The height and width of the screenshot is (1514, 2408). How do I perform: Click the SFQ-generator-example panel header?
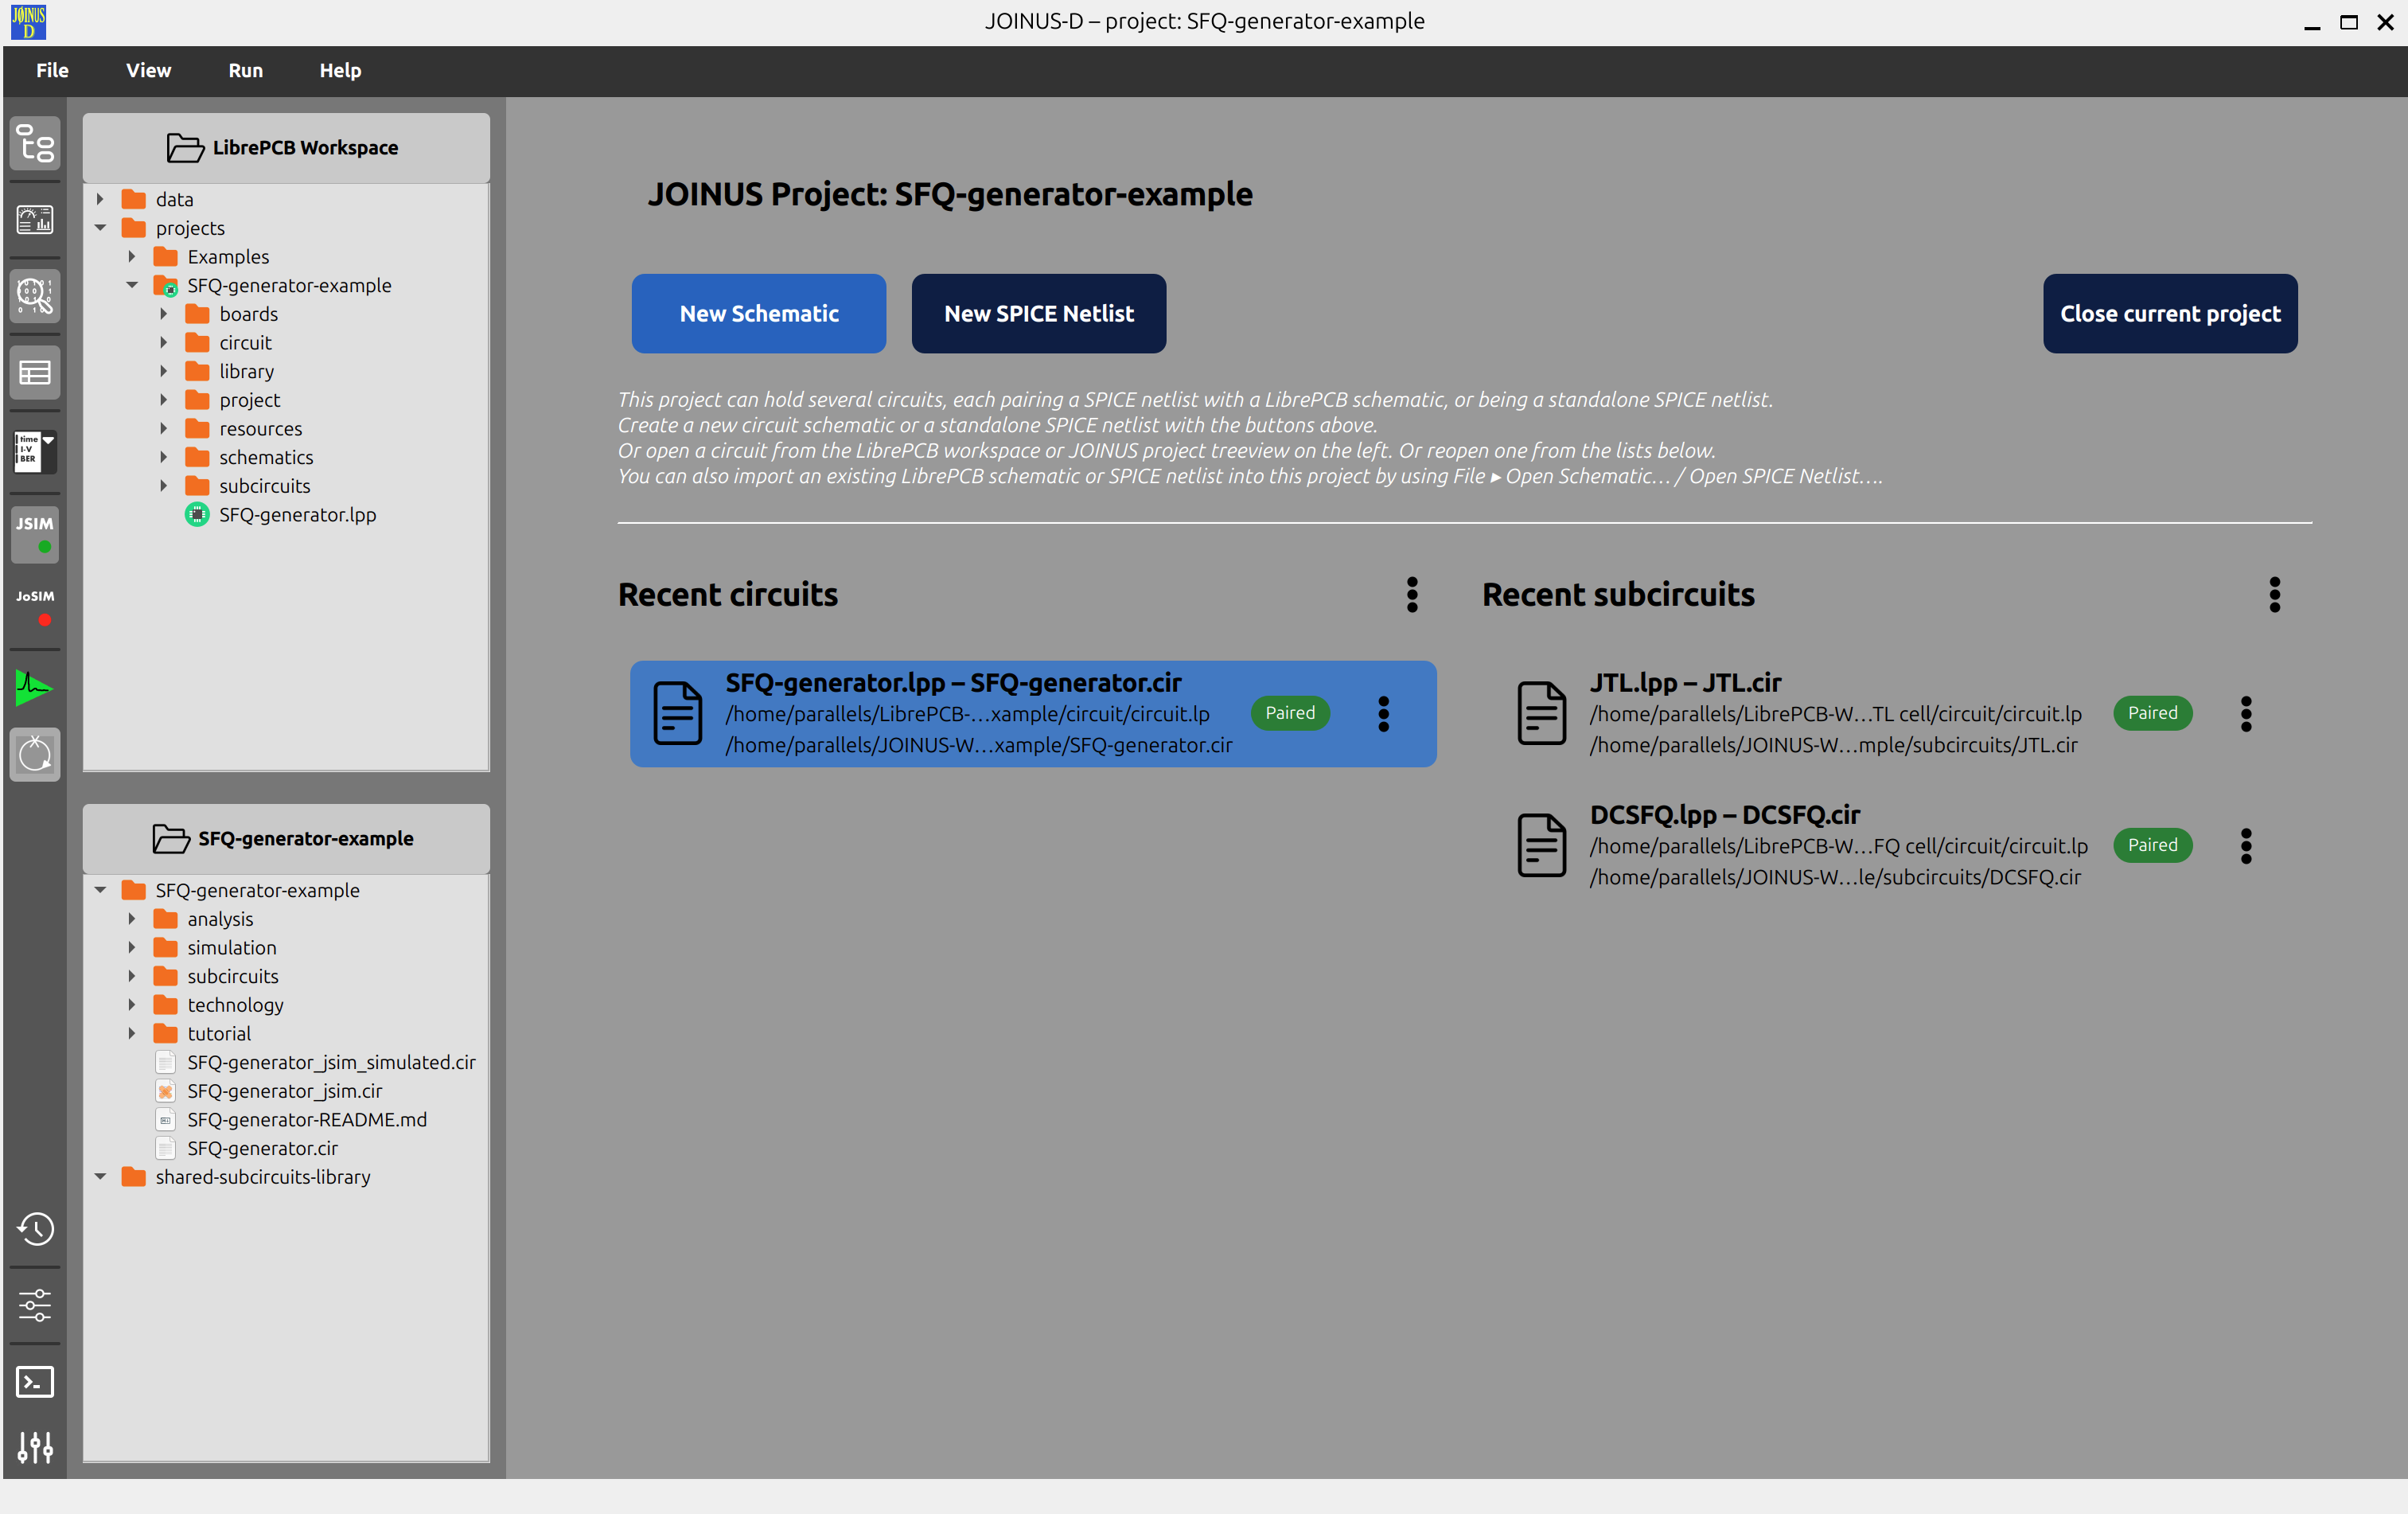point(286,838)
